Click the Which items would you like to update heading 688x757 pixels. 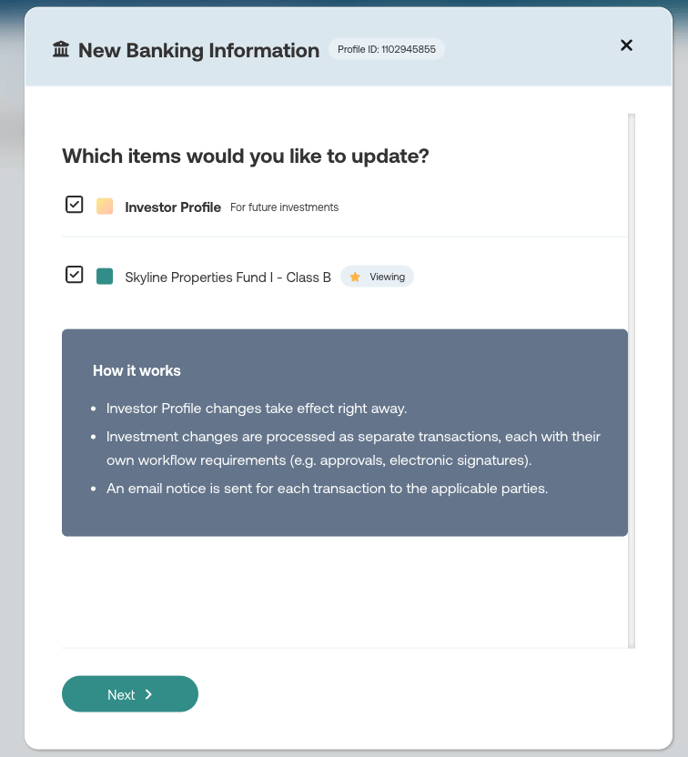point(245,156)
